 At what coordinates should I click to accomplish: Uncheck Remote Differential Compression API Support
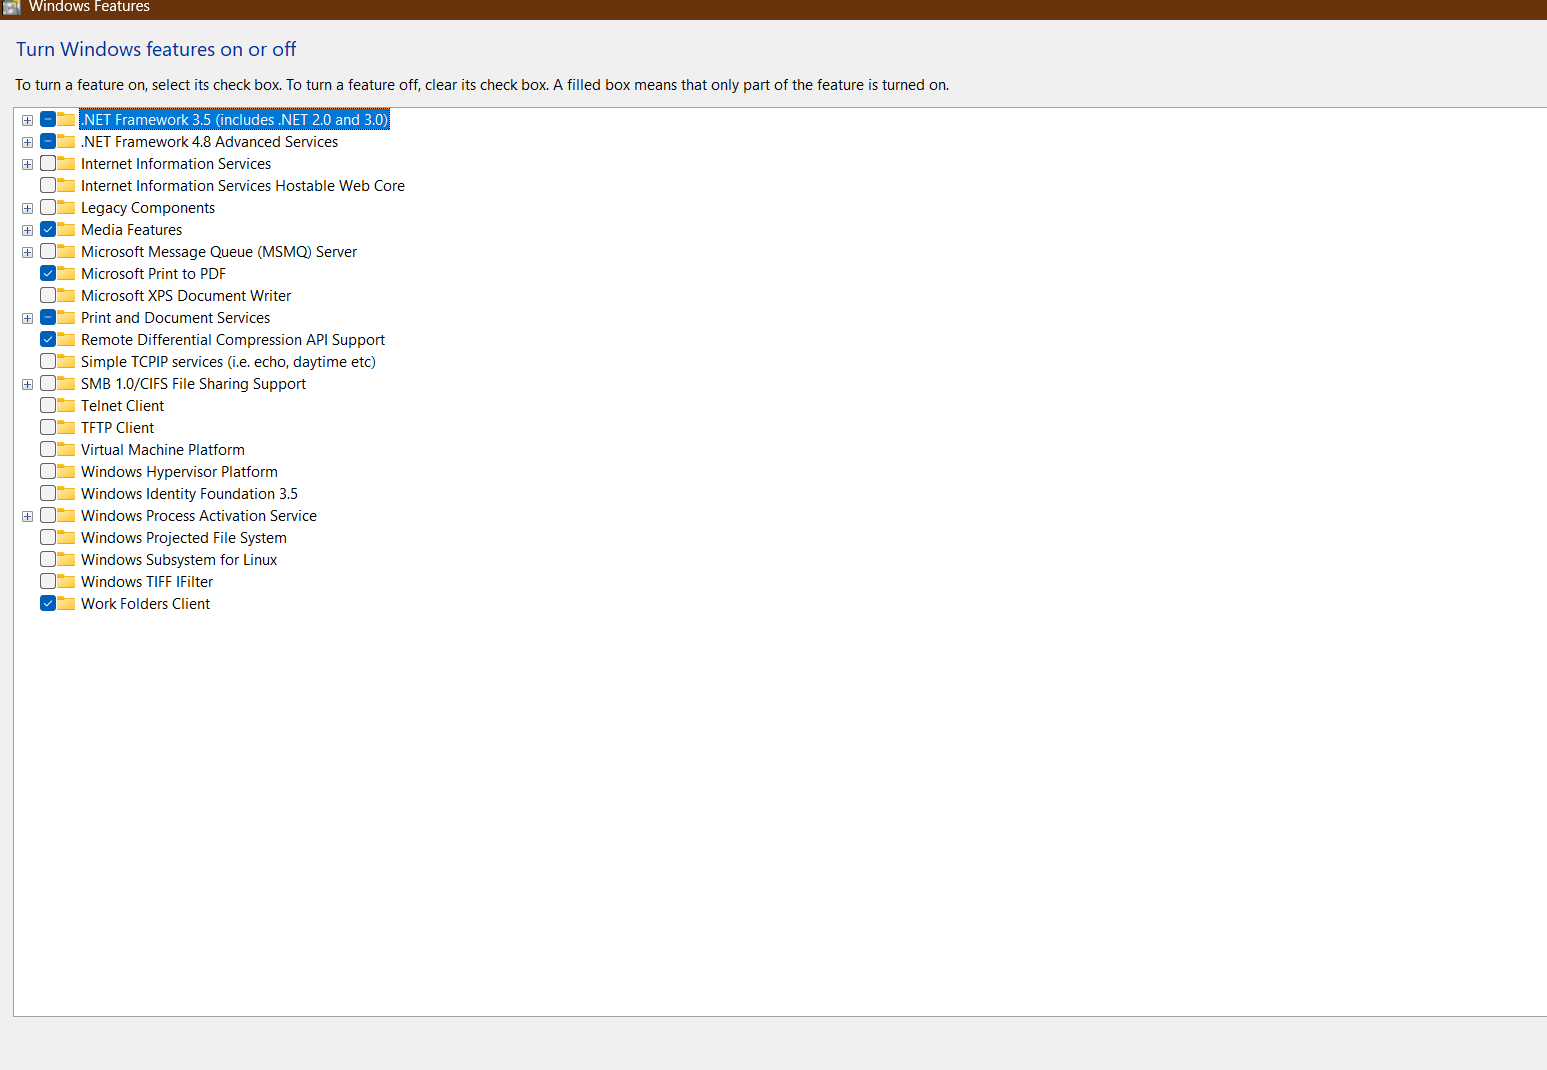click(48, 339)
